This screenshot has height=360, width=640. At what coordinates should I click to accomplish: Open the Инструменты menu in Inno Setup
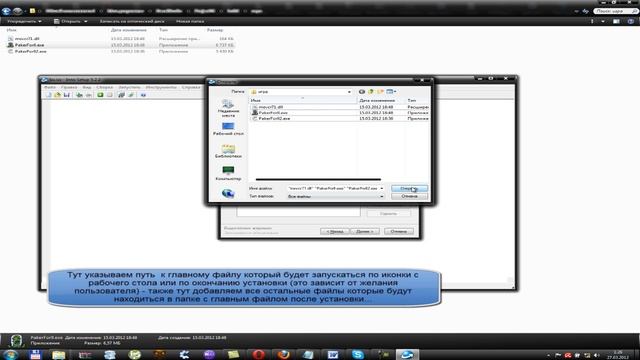click(x=161, y=87)
